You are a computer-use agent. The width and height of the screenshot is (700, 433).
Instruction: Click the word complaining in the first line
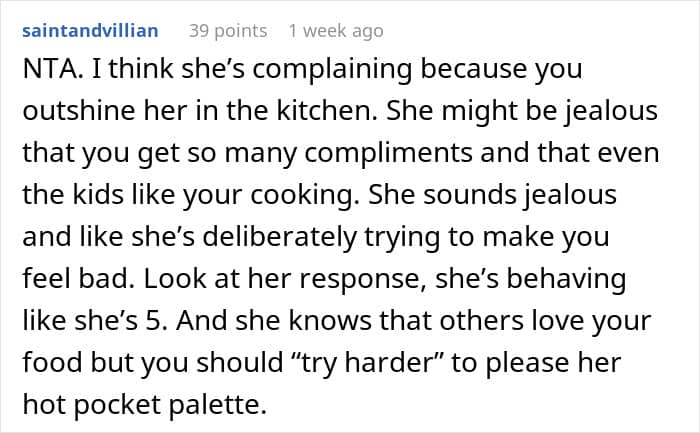point(332,69)
